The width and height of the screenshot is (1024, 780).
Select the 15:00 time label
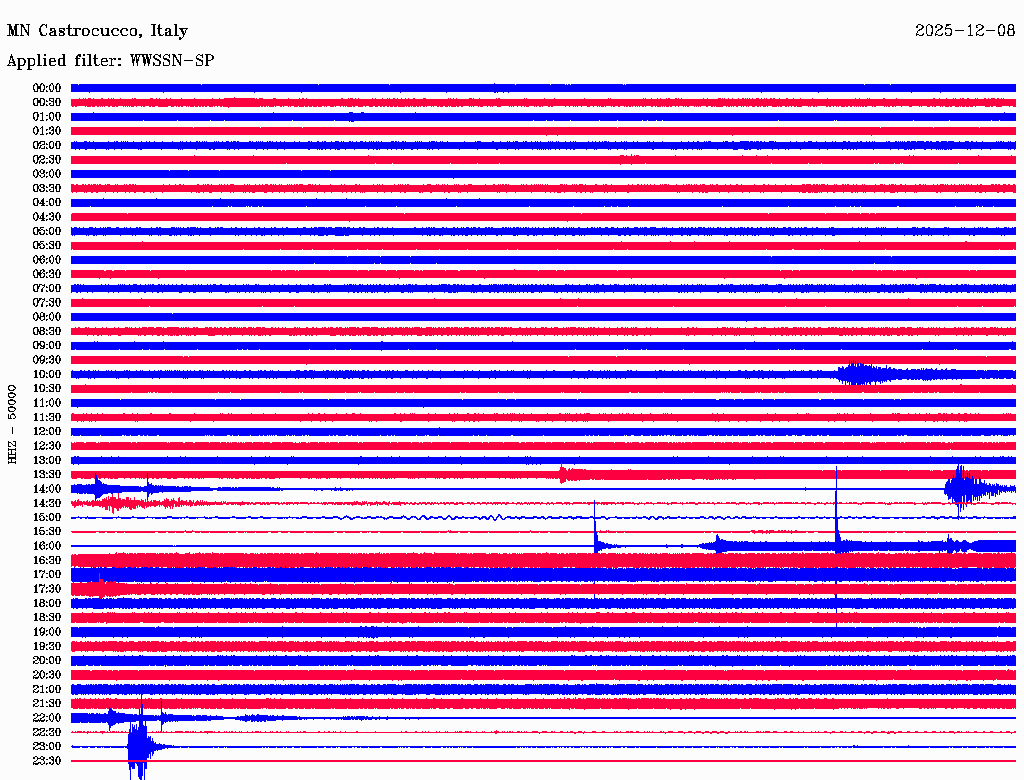pyautogui.click(x=47, y=517)
